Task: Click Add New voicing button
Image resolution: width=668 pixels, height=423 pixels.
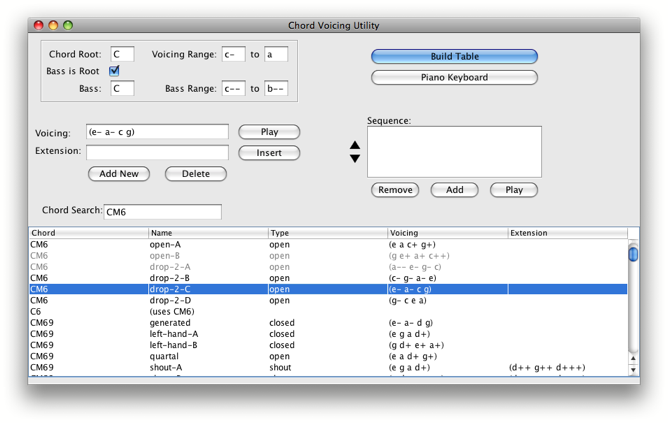Action: (119, 174)
